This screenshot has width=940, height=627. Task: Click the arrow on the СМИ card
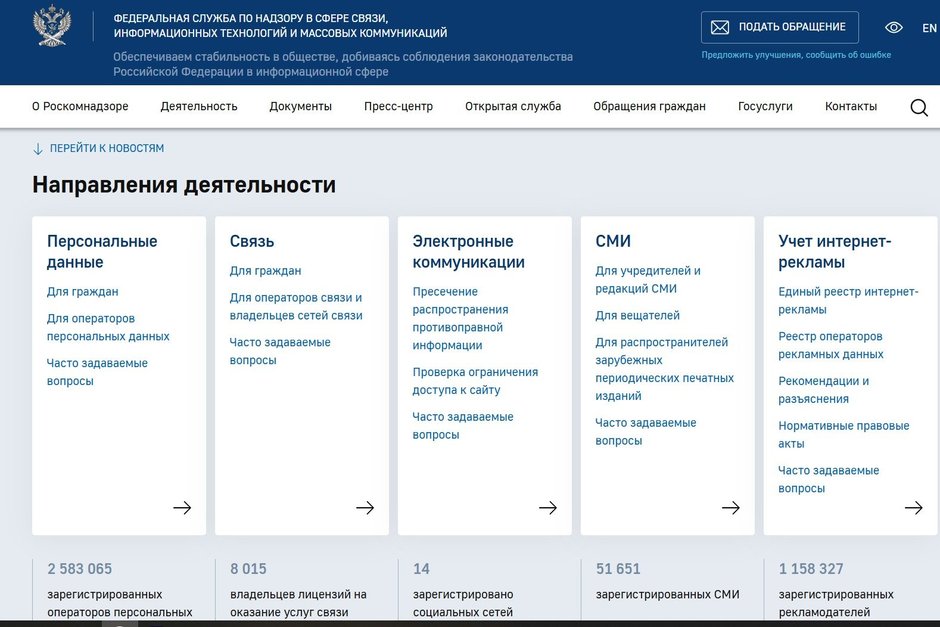tap(731, 508)
